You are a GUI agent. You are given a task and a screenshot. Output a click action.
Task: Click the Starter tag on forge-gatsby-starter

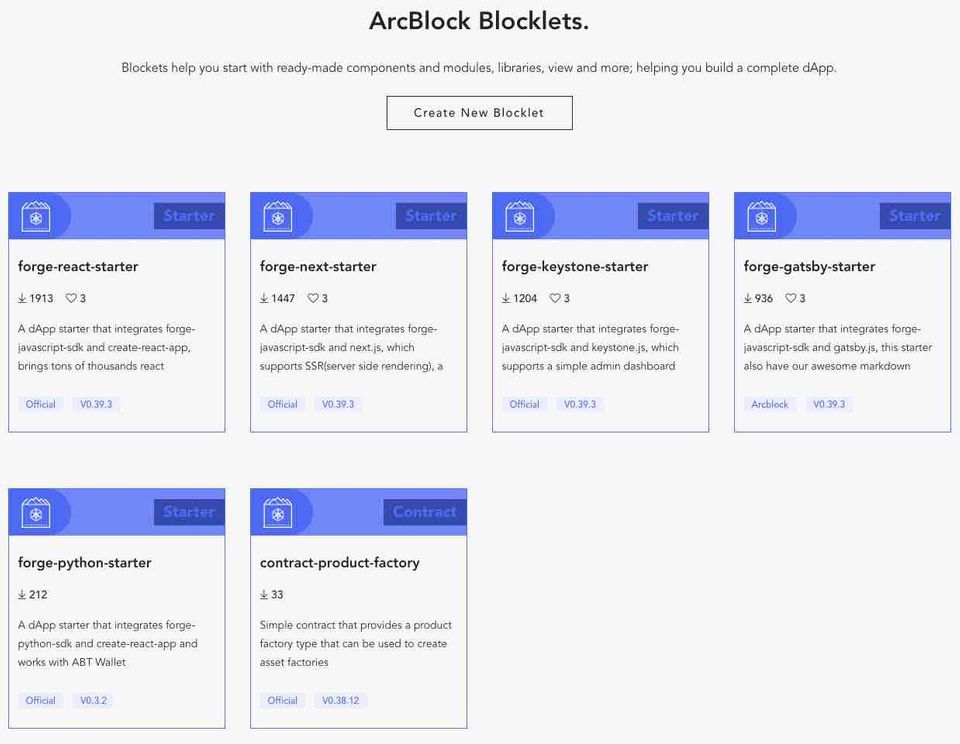[914, 216]
